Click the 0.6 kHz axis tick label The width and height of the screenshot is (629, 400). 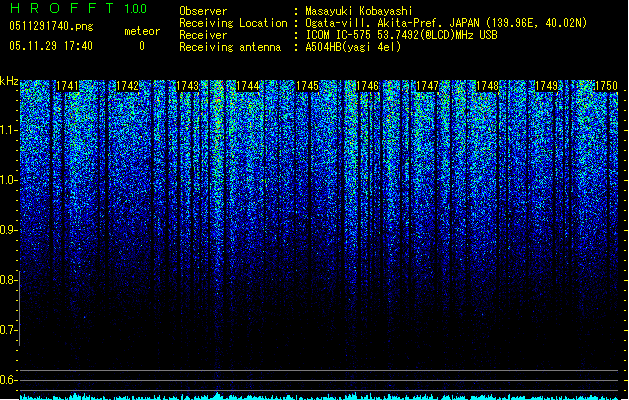tap(8, 380)
